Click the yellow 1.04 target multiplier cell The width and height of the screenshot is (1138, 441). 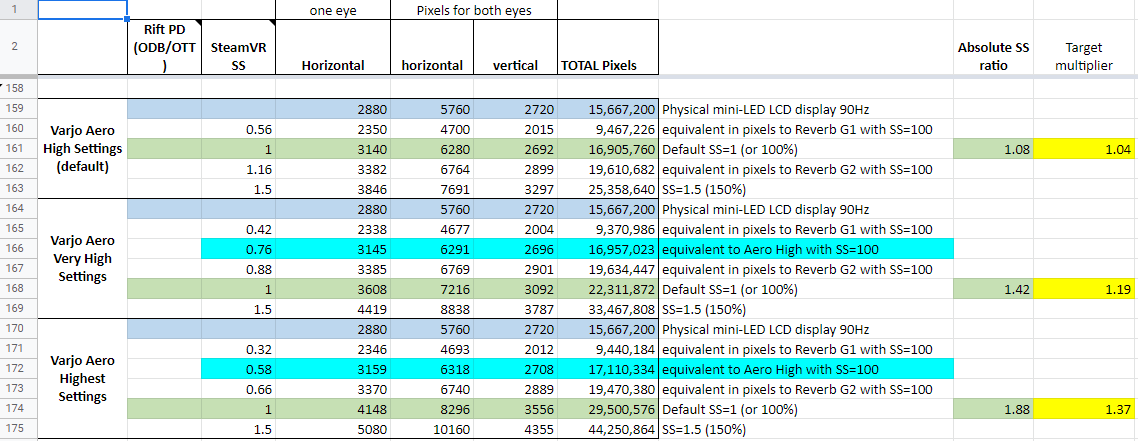tap(1084, 150)
